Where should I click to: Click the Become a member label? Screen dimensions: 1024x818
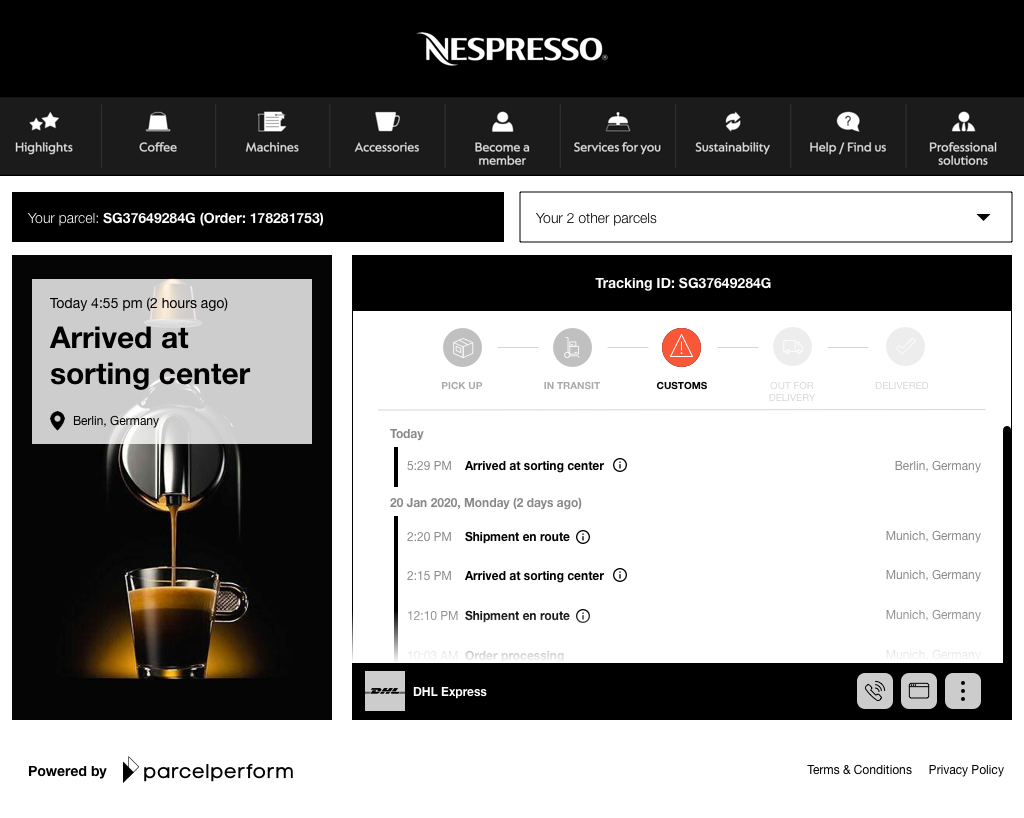point(502,154)
